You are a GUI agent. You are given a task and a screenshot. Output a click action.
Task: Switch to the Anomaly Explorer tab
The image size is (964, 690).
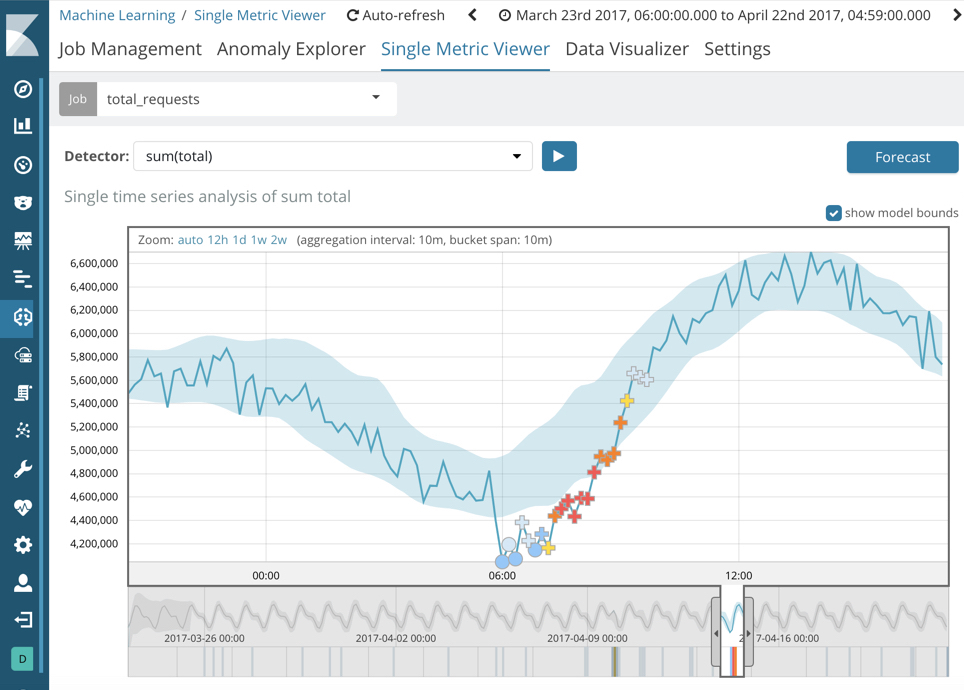pyautogui.click(x=291, y=49)
